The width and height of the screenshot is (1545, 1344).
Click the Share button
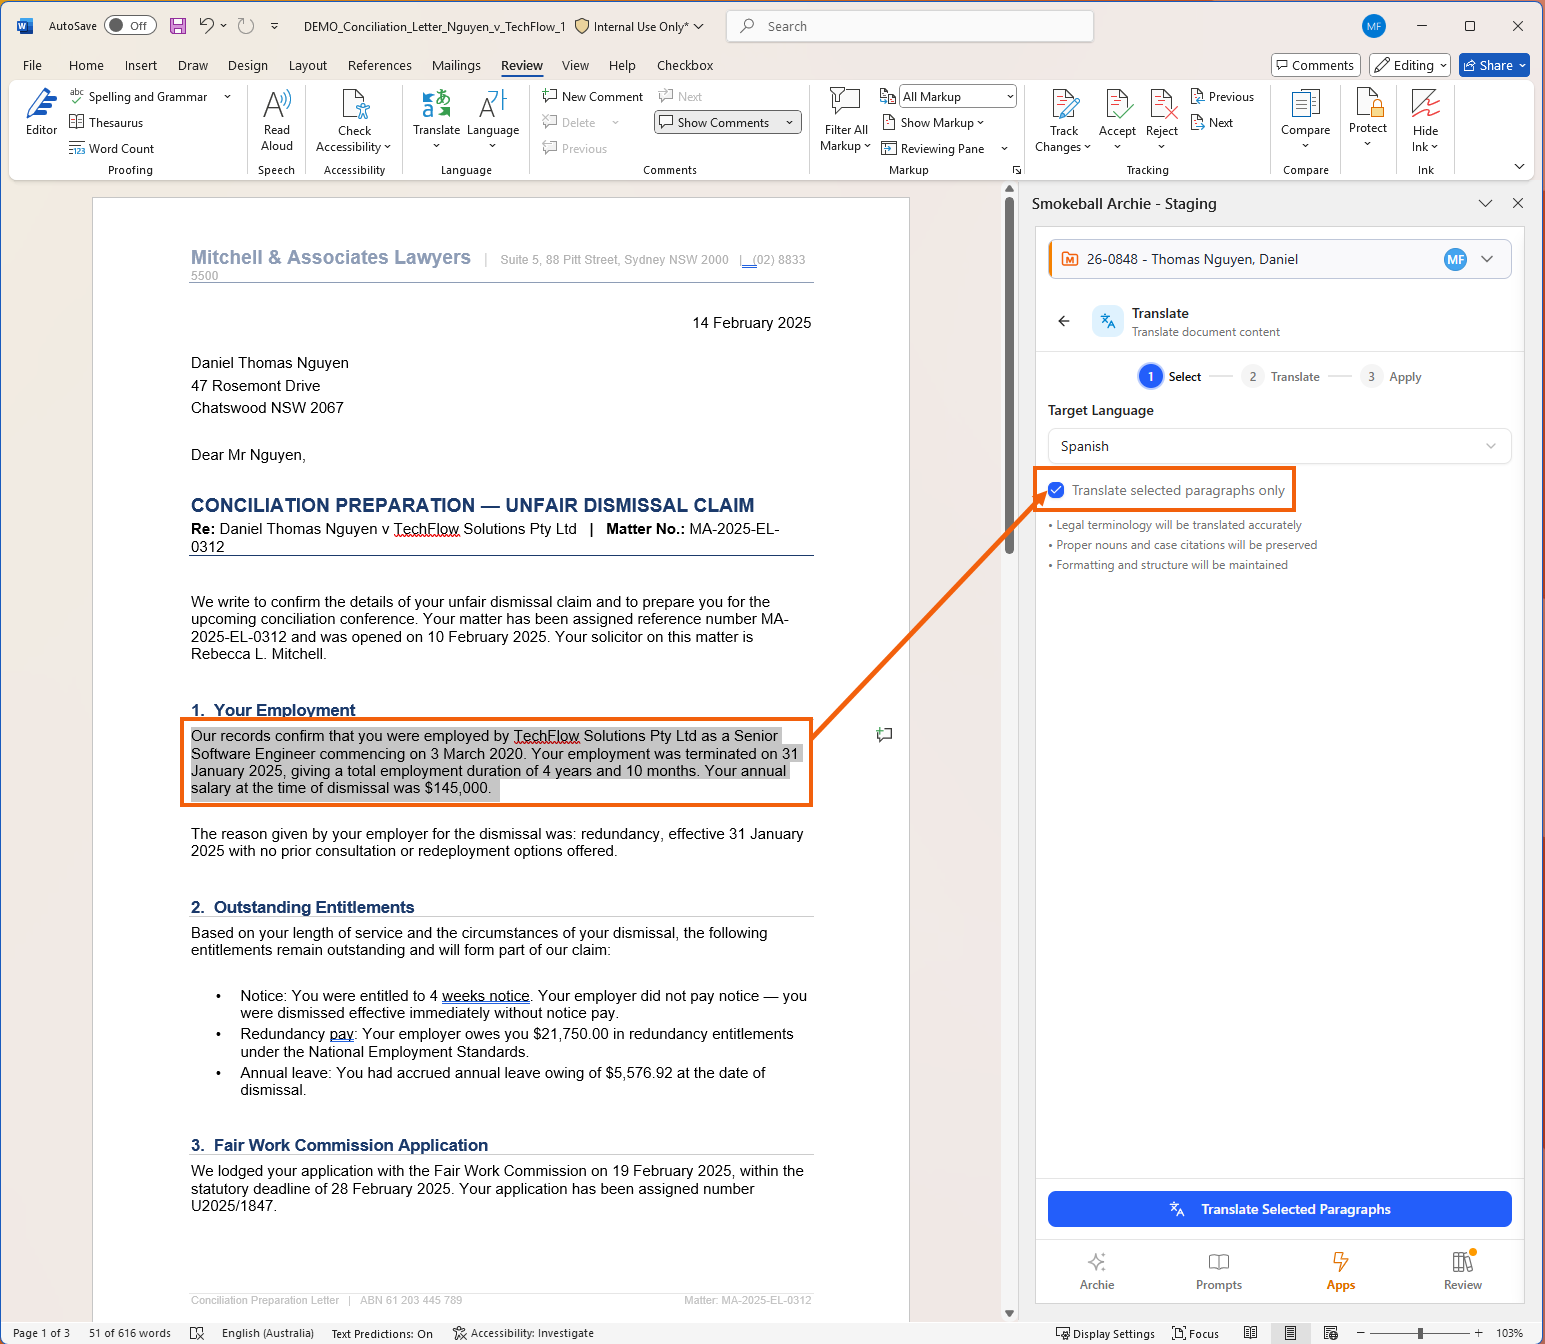tap(1494, 66)
